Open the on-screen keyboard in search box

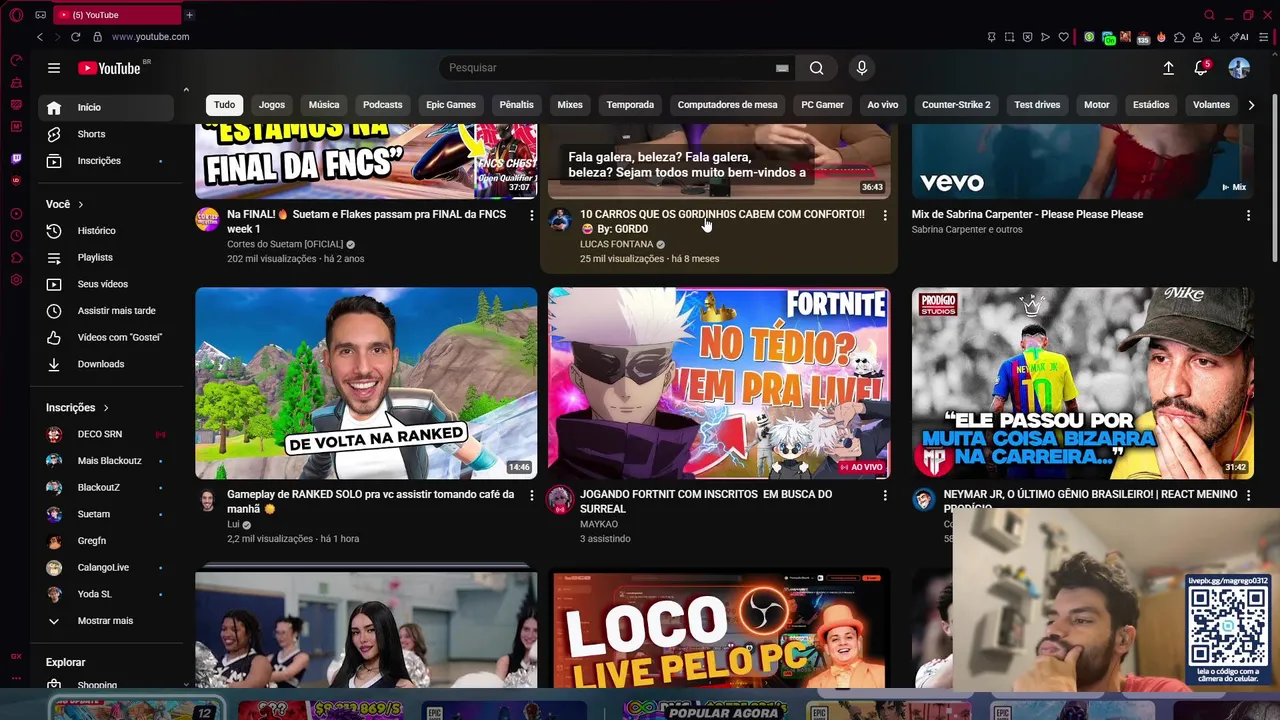(782, 68)
